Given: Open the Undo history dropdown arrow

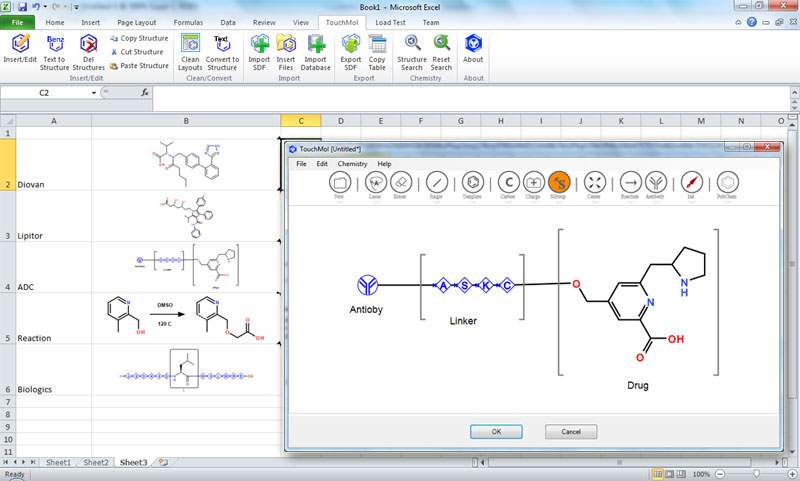Looking at the screenshot, I should tap(45, 7).
